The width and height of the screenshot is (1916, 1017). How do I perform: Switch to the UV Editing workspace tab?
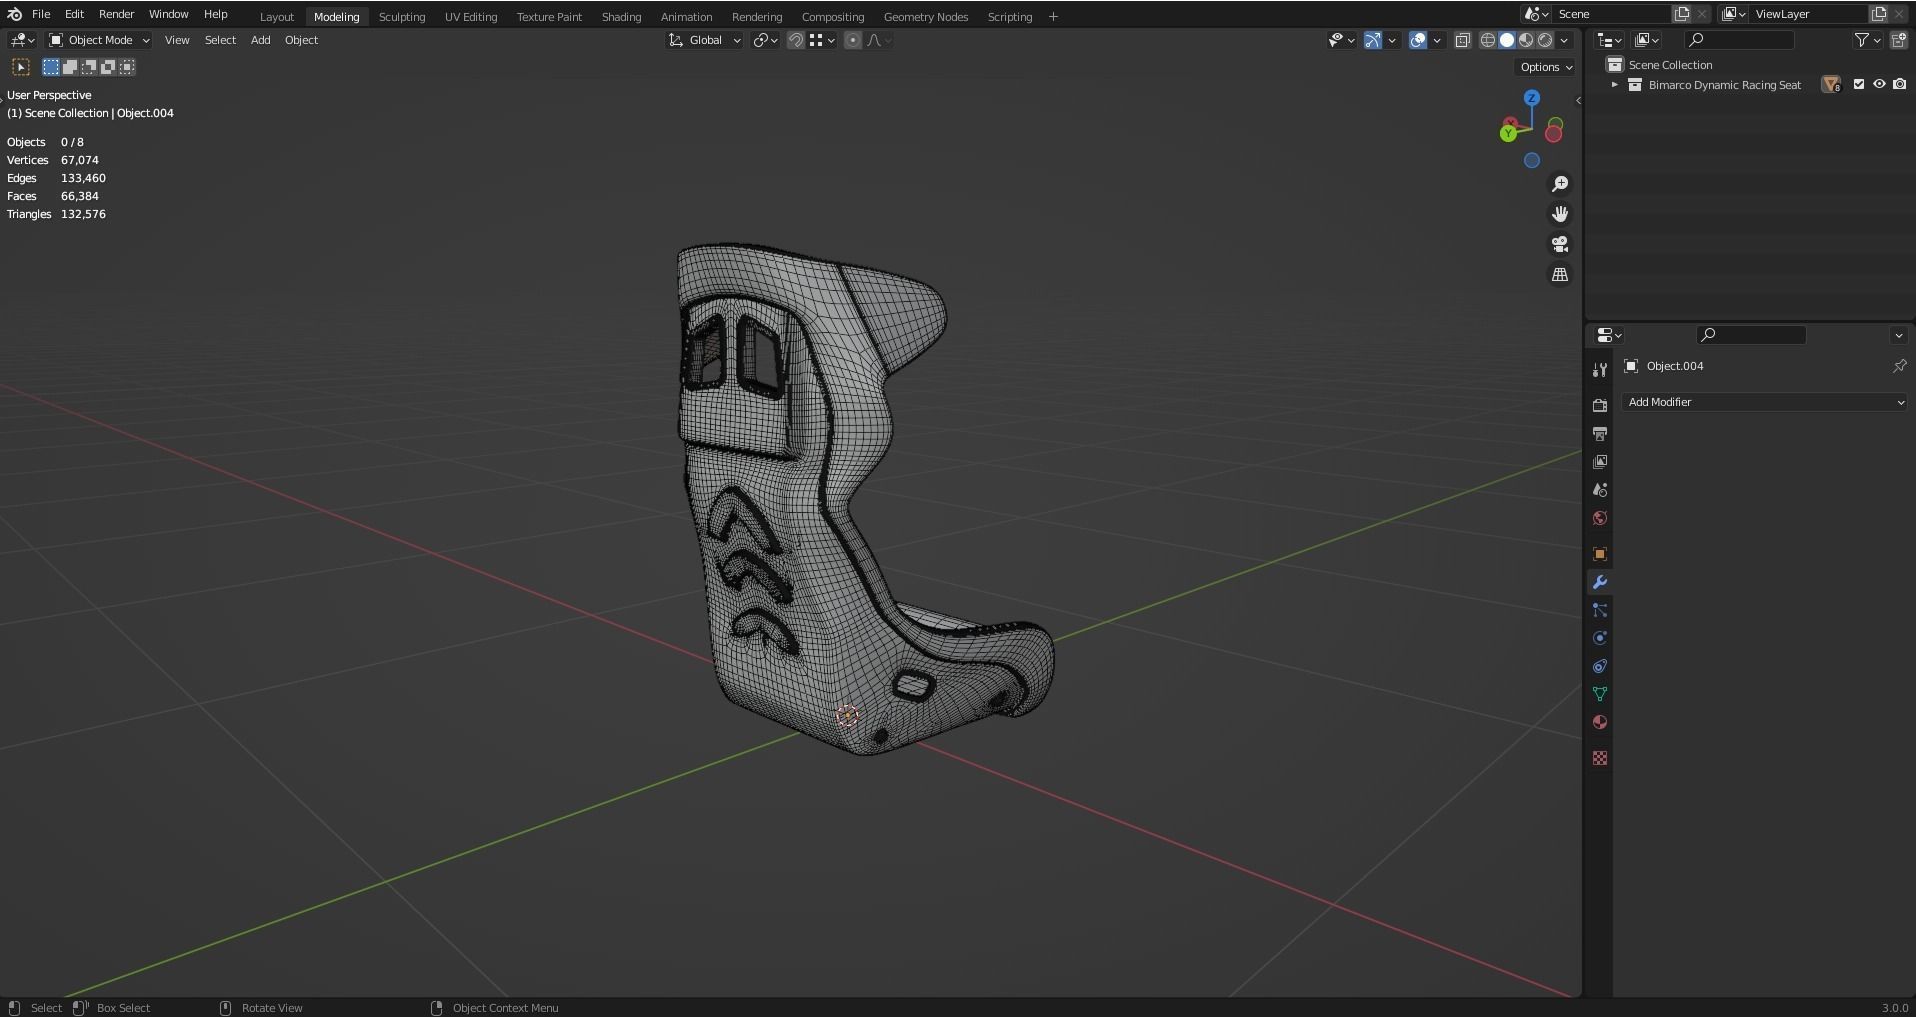[471, 16]
